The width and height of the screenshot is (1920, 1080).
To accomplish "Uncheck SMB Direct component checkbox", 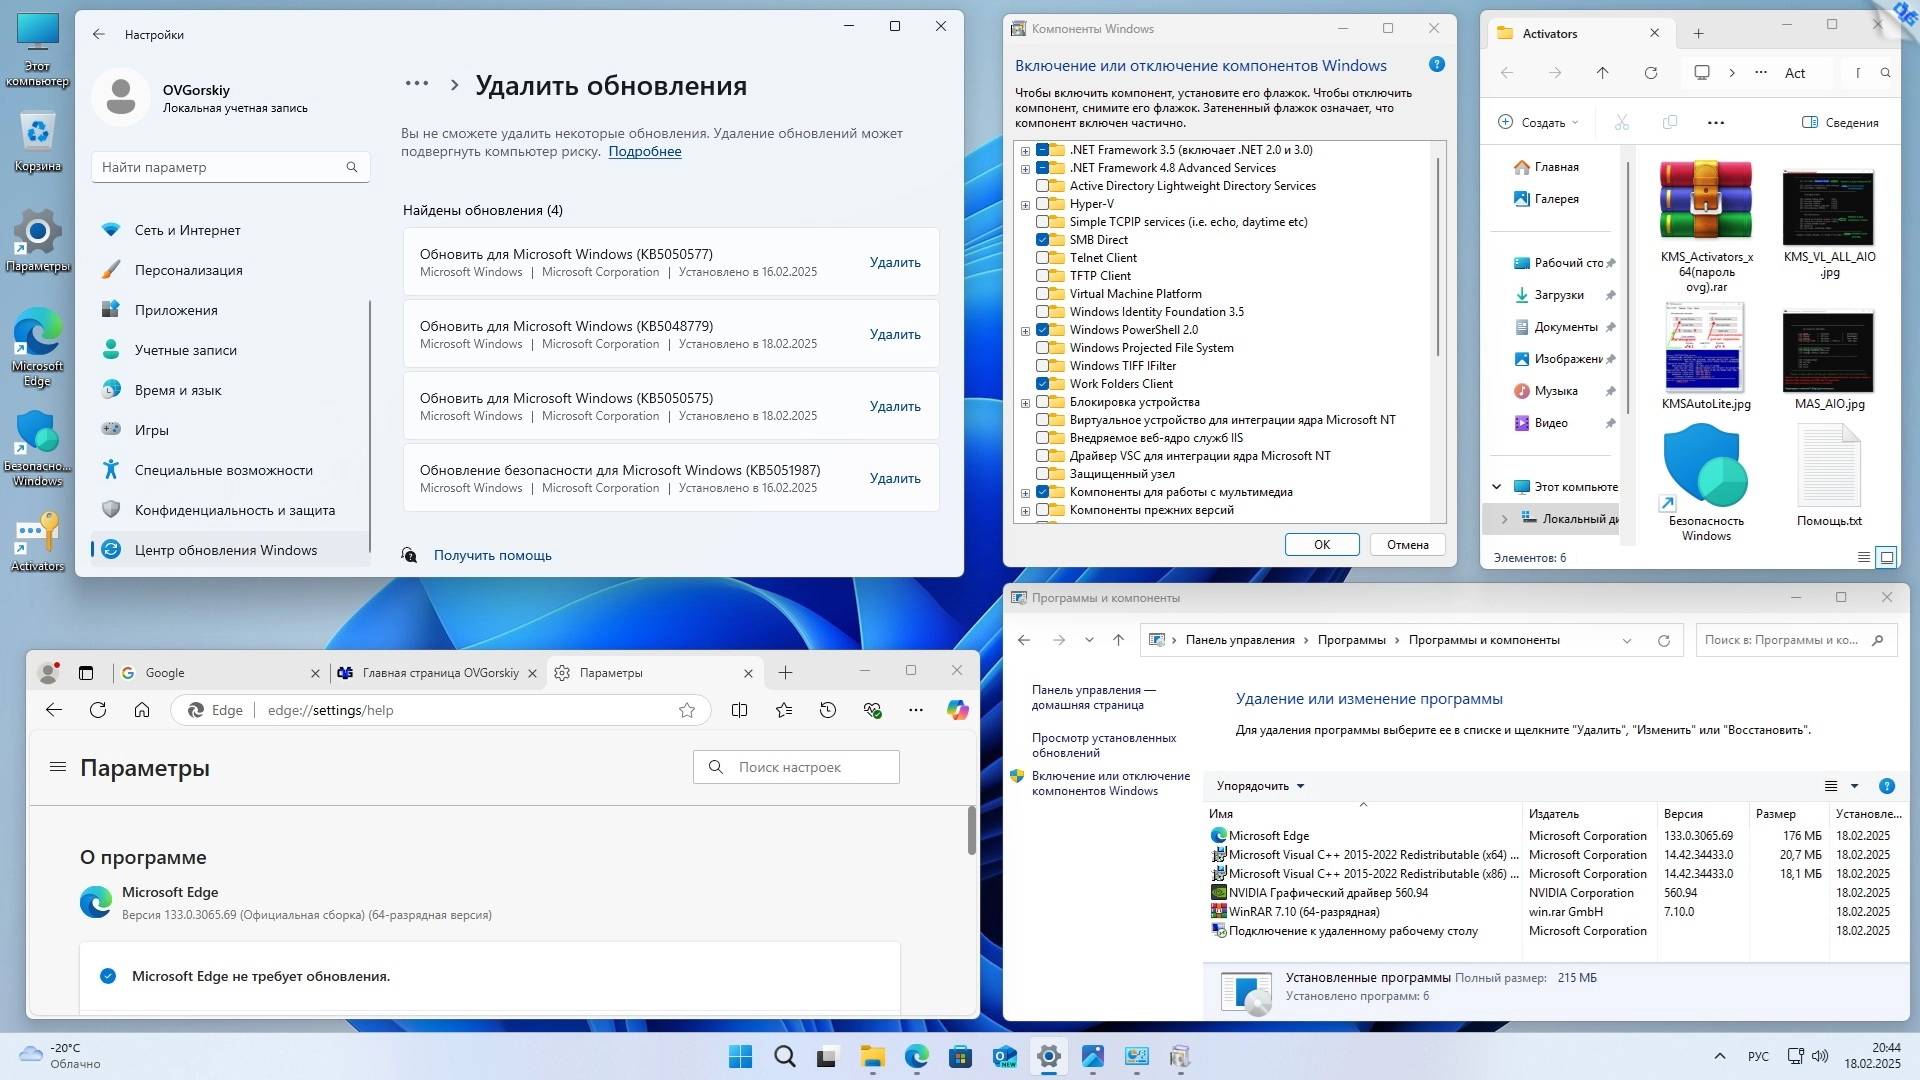I will click(1043, 240).
